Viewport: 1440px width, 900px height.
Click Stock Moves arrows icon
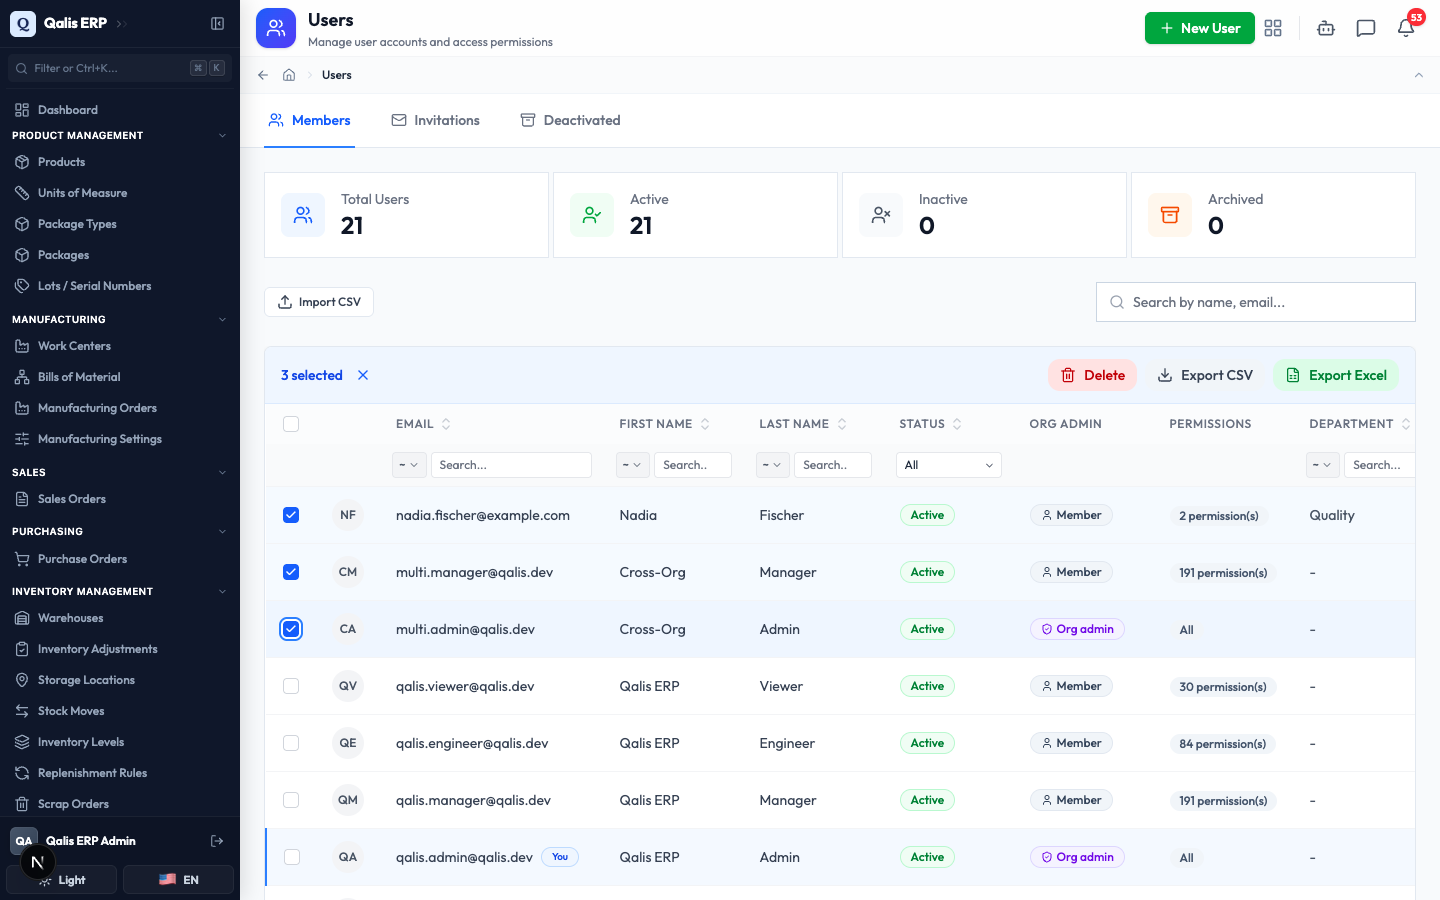22,711
